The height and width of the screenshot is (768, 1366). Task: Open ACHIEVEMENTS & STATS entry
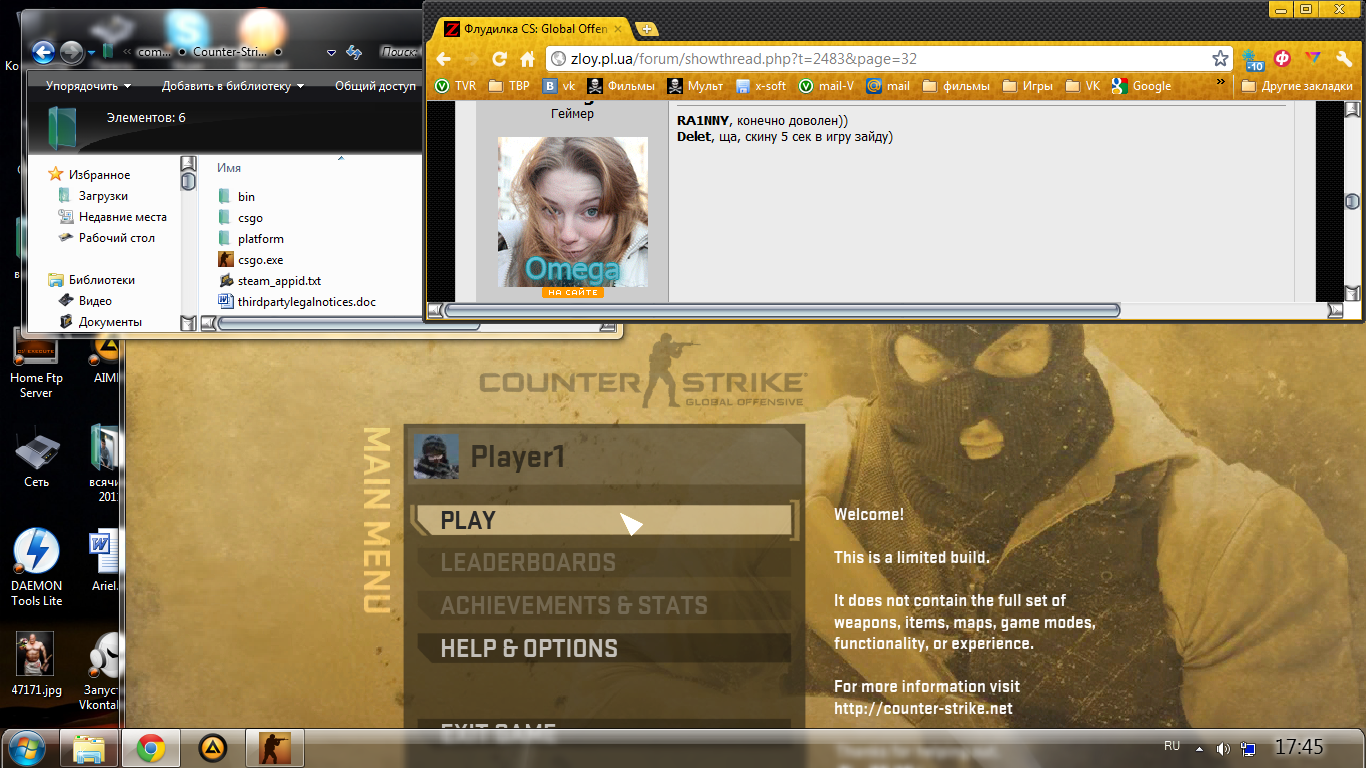click(603, 606)
